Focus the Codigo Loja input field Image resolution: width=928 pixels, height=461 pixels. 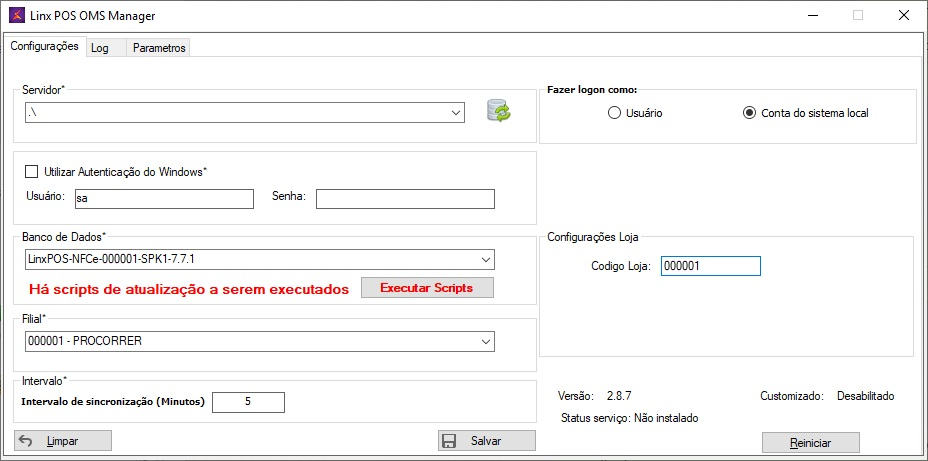click(710, 266)
